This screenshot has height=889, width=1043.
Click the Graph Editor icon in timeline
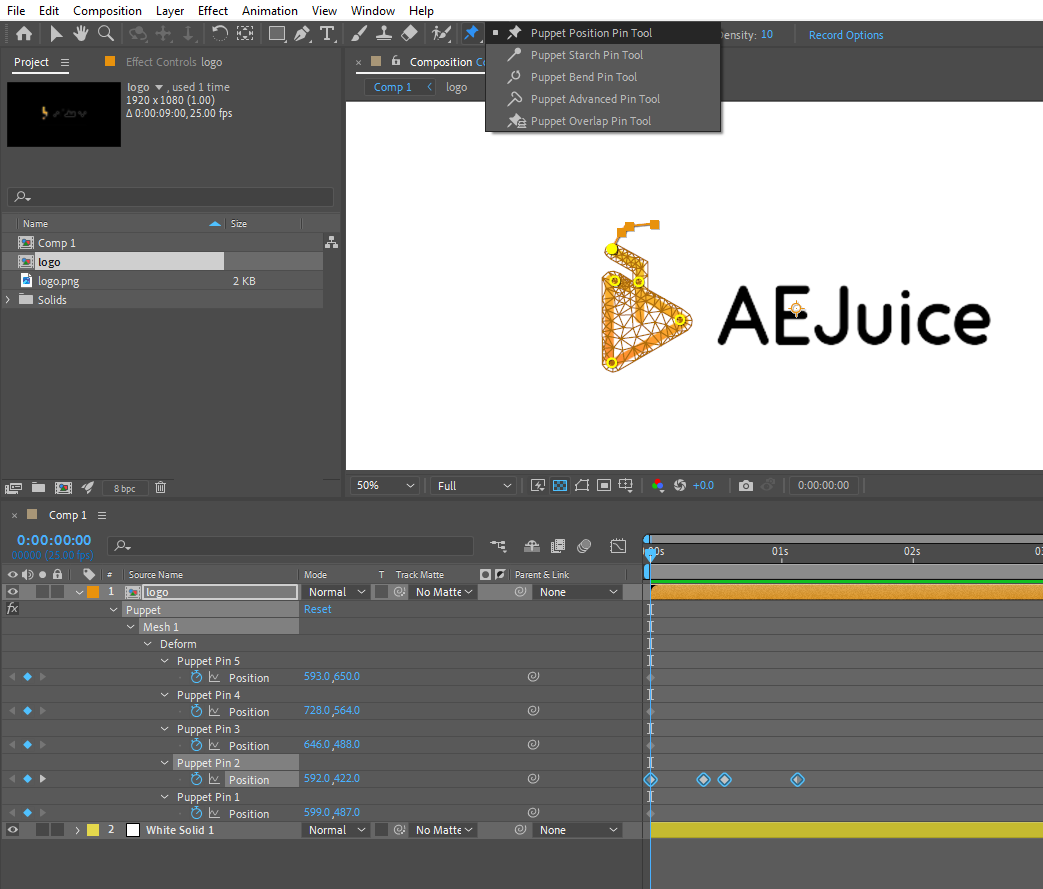coord(618,546)
